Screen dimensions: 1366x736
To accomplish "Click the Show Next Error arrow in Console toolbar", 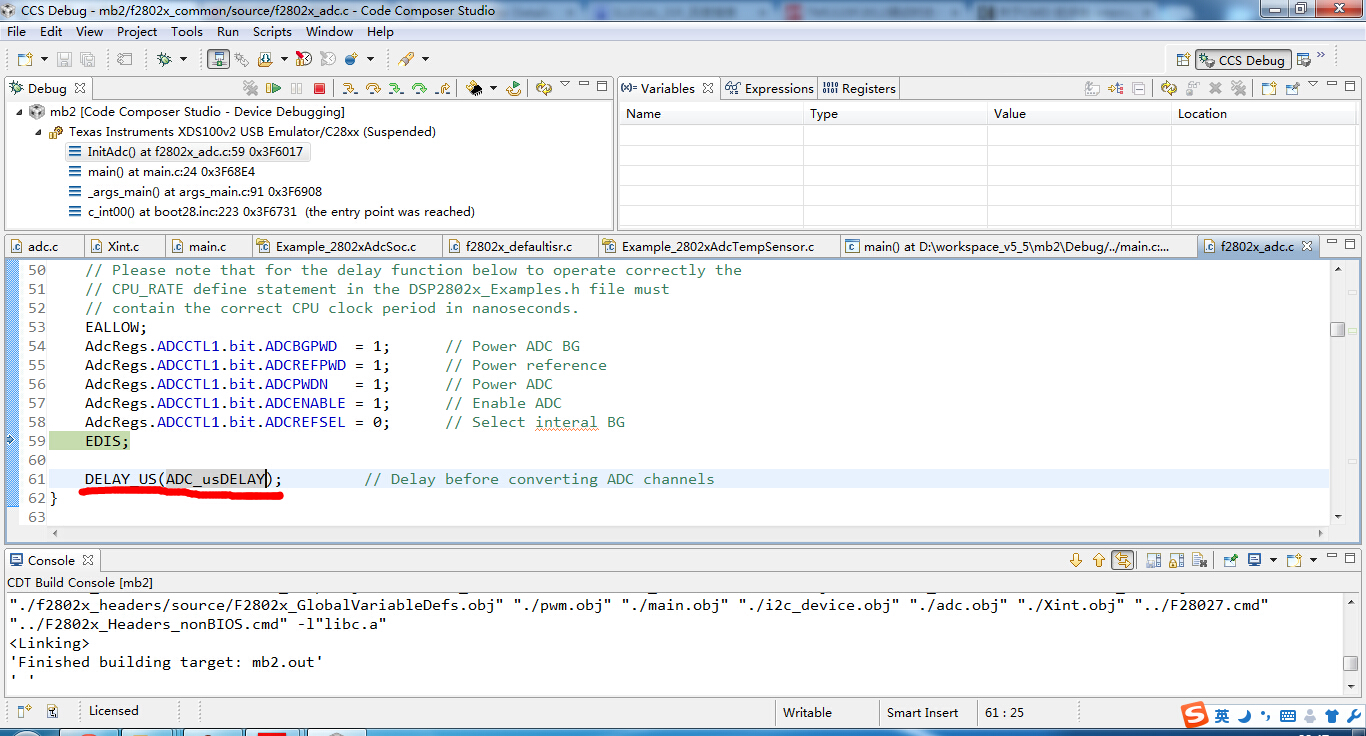I will (x=1076, y=560).
